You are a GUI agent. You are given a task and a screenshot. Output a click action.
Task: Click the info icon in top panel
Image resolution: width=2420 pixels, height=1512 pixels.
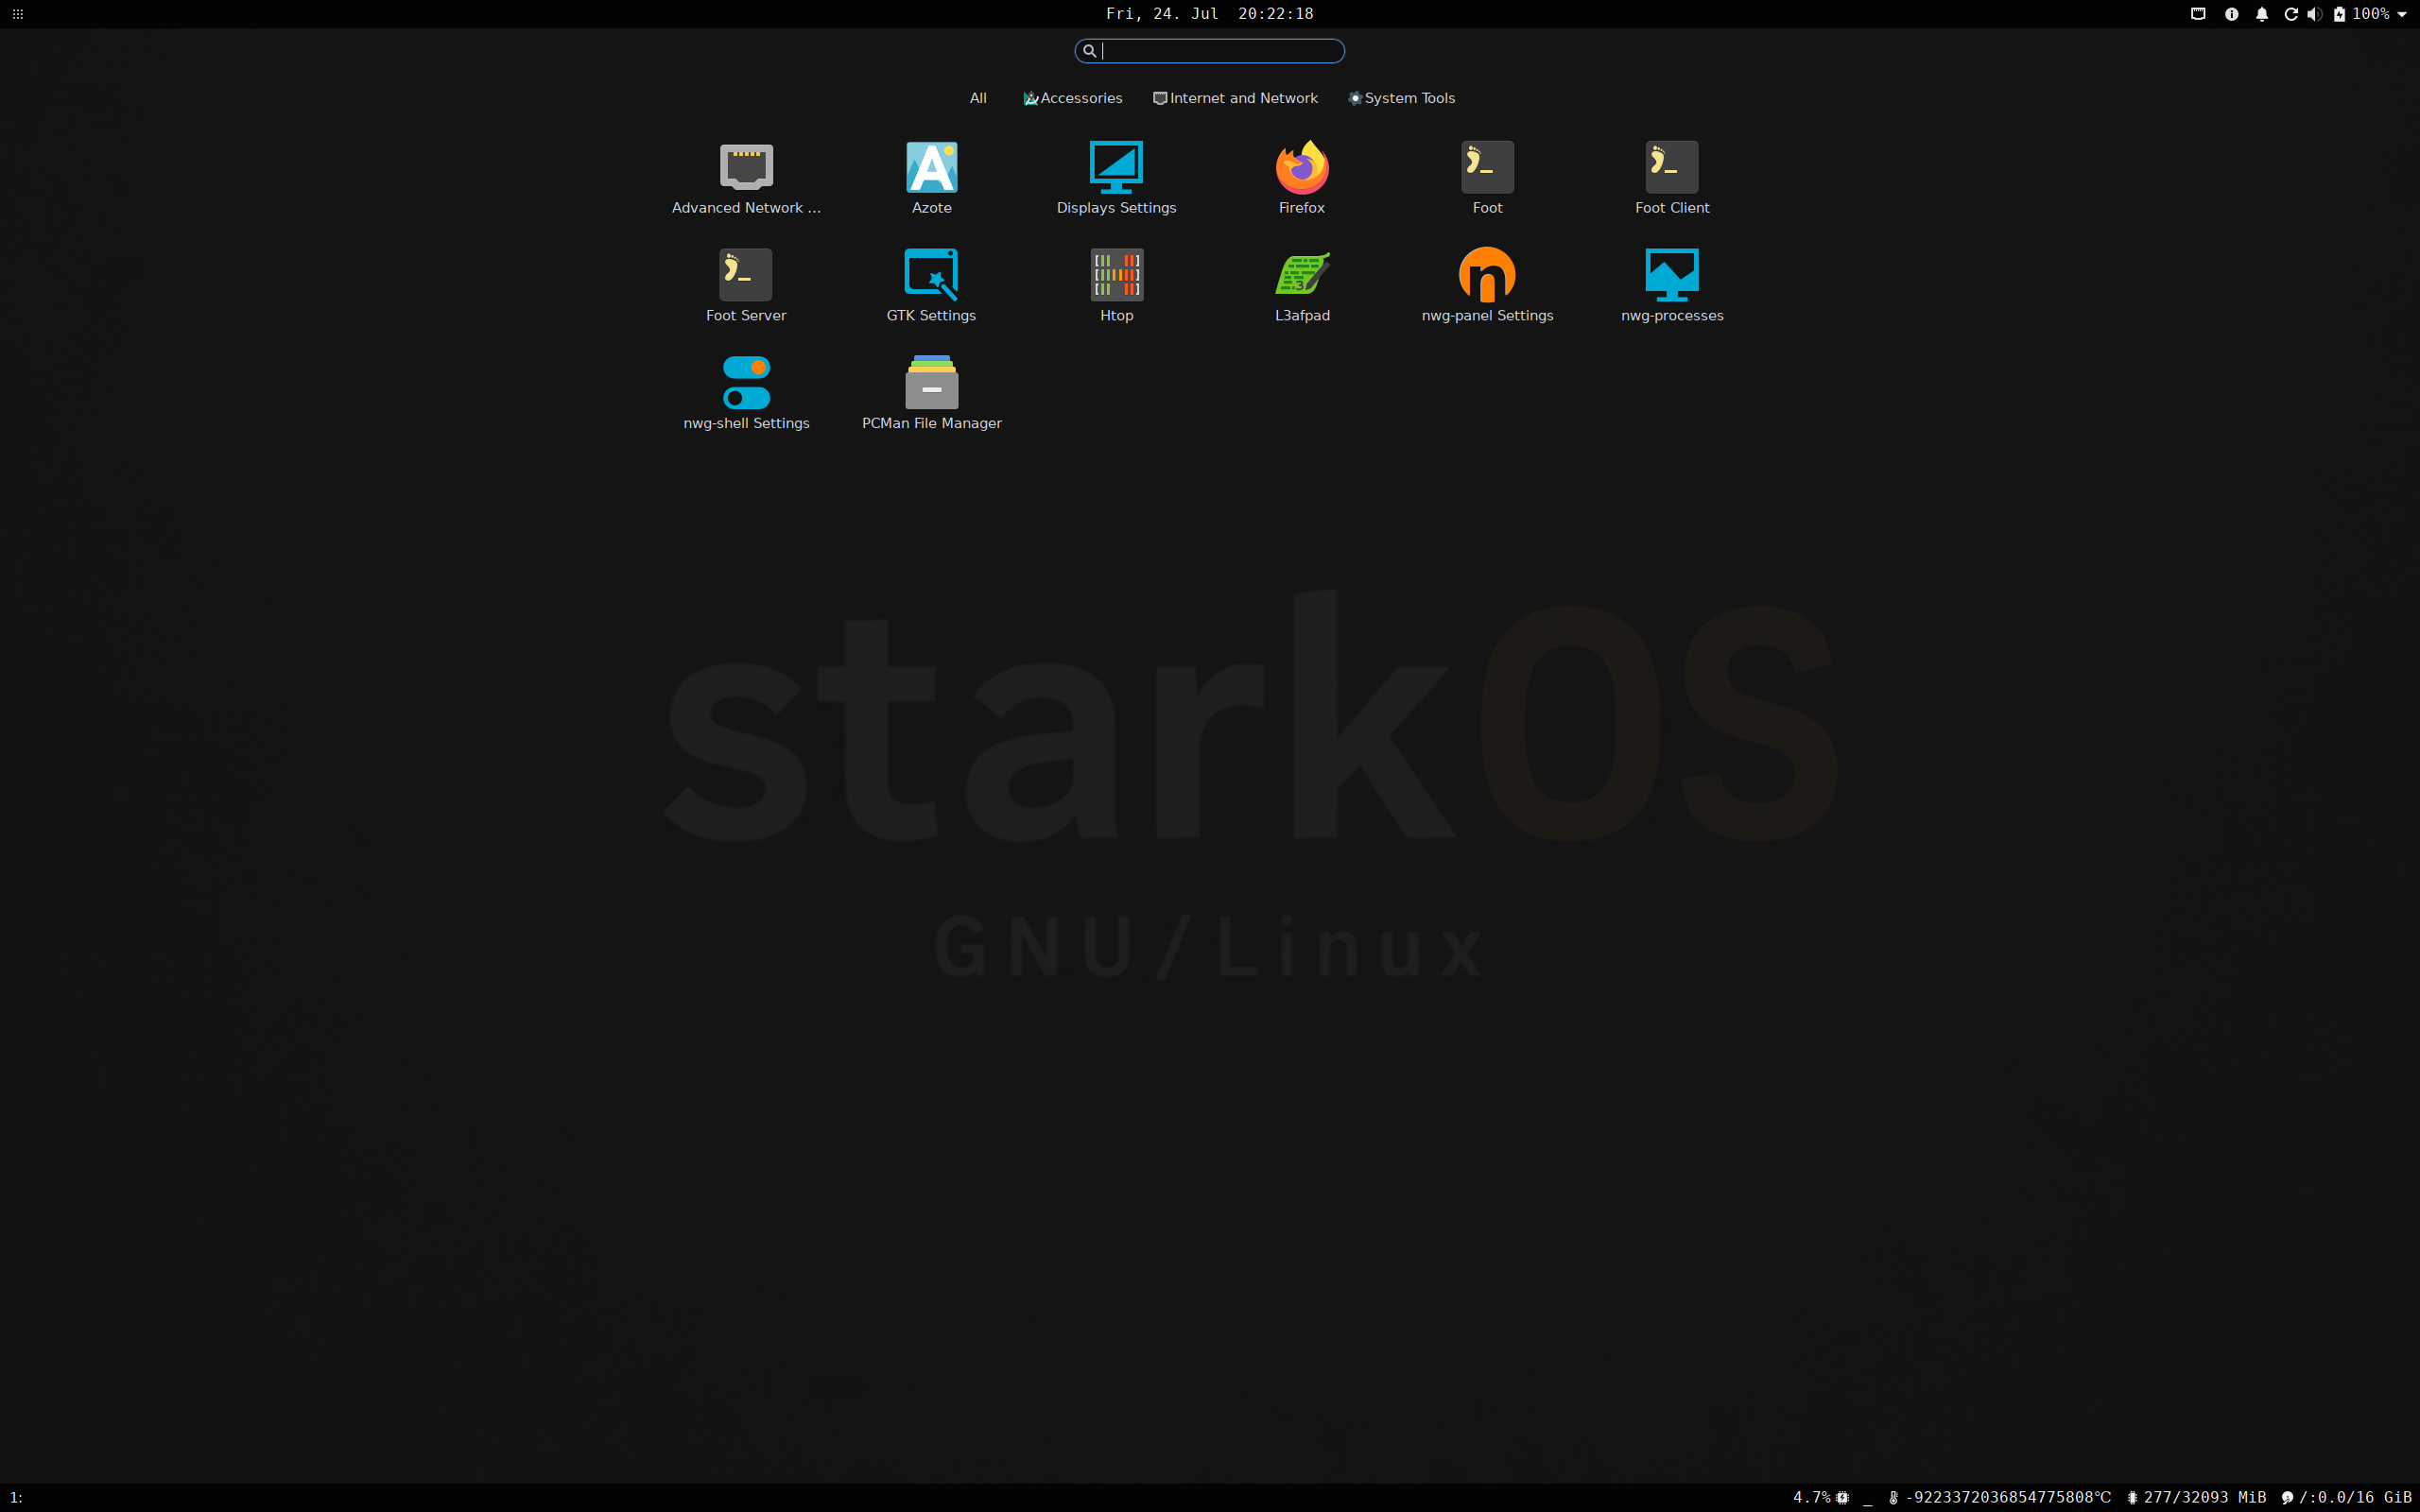click(x=2231, y=14)
